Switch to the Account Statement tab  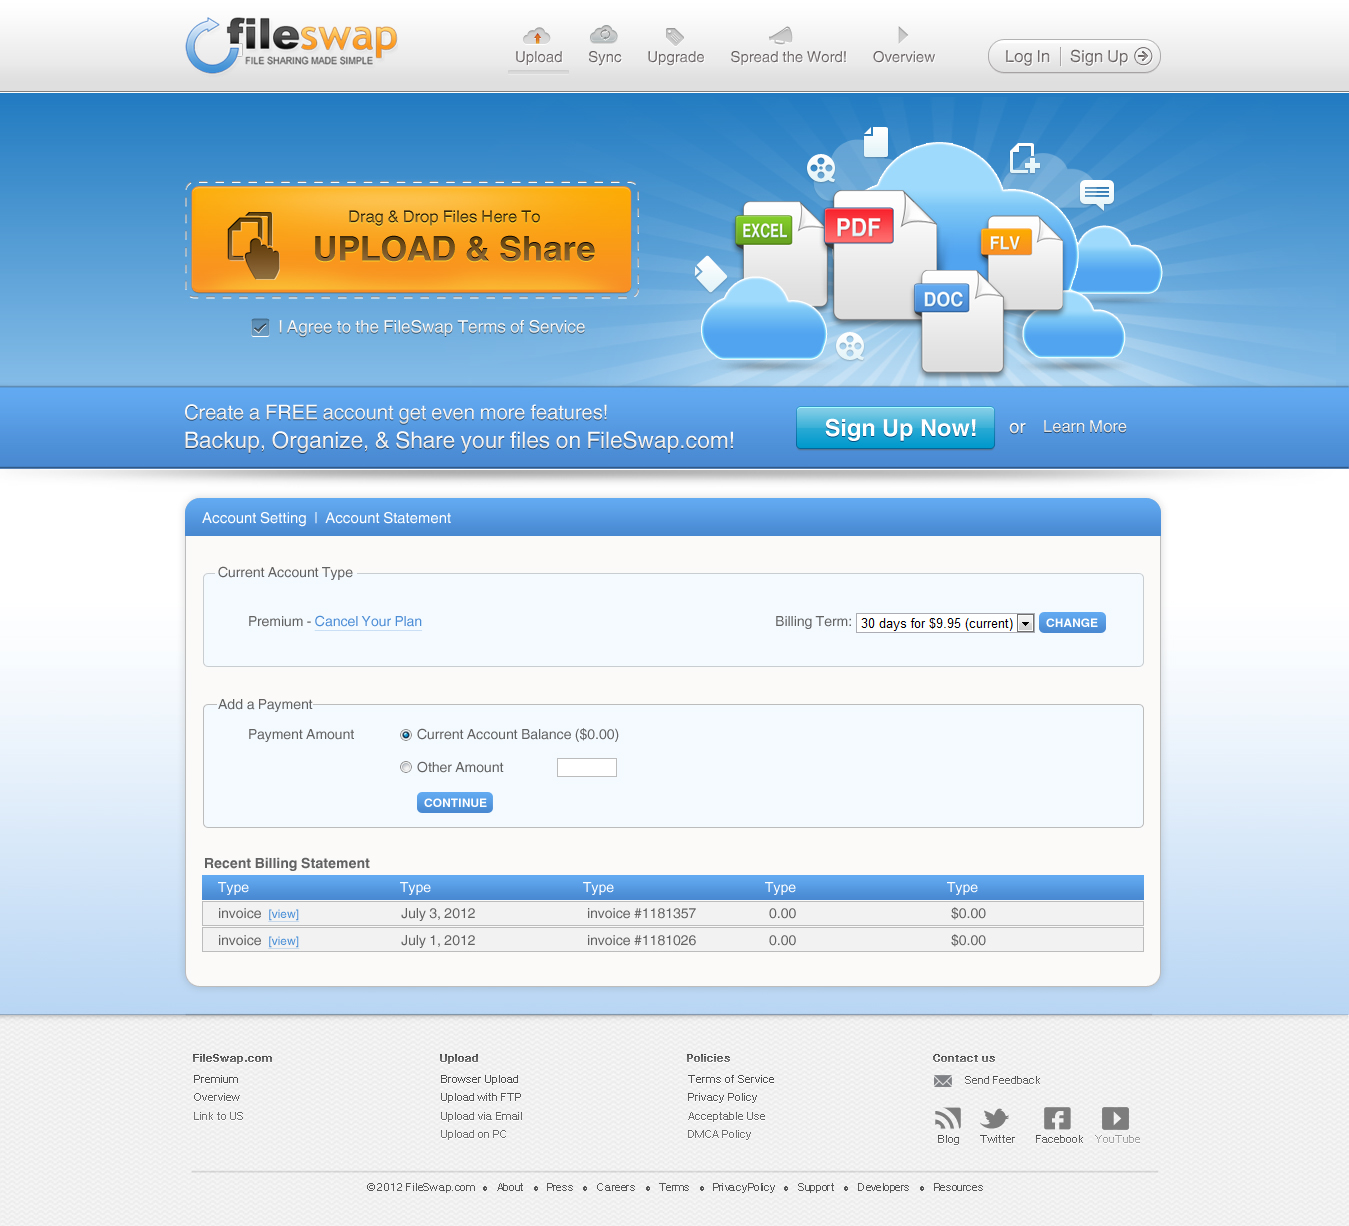click(388, 518)
